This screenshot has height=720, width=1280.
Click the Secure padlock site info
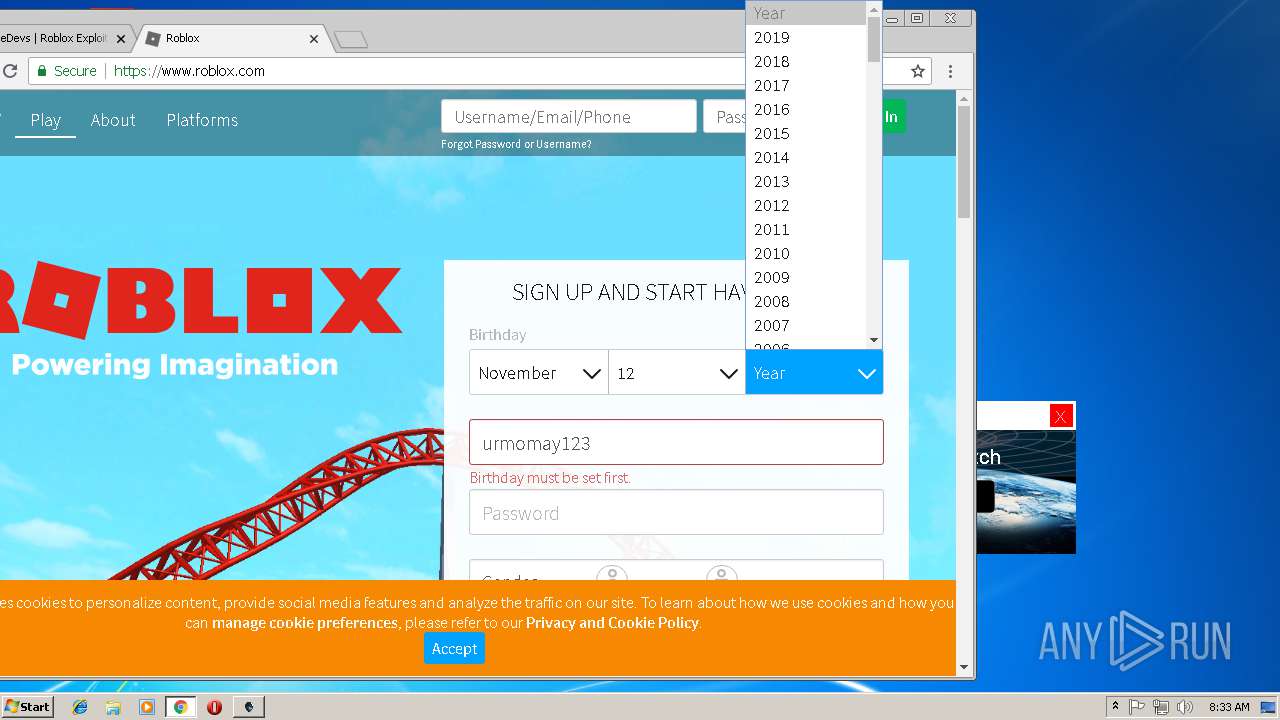67,71
